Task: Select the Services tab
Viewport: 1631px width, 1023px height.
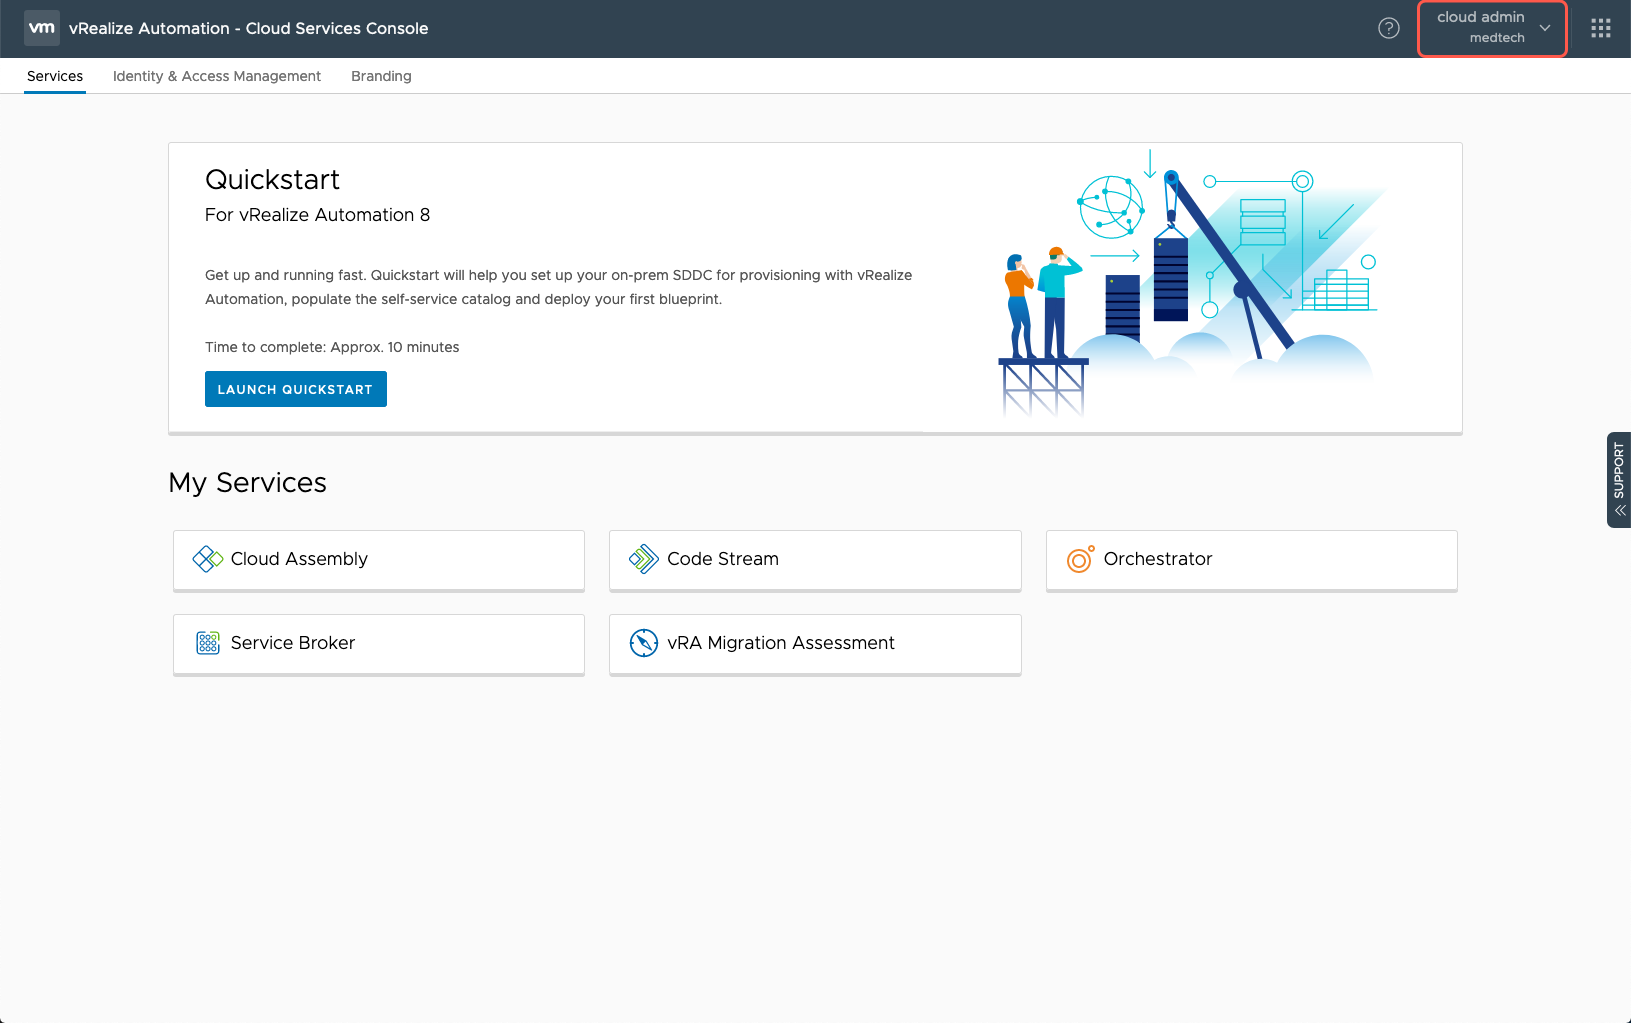Action: tap(55, 76)
